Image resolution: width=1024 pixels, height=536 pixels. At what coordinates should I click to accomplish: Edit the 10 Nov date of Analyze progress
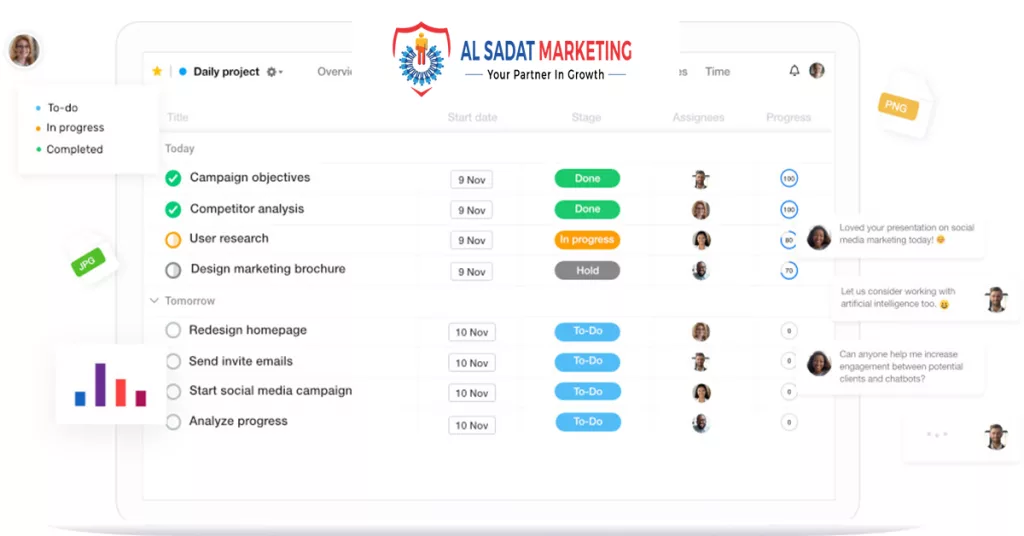tap(472, 425)
